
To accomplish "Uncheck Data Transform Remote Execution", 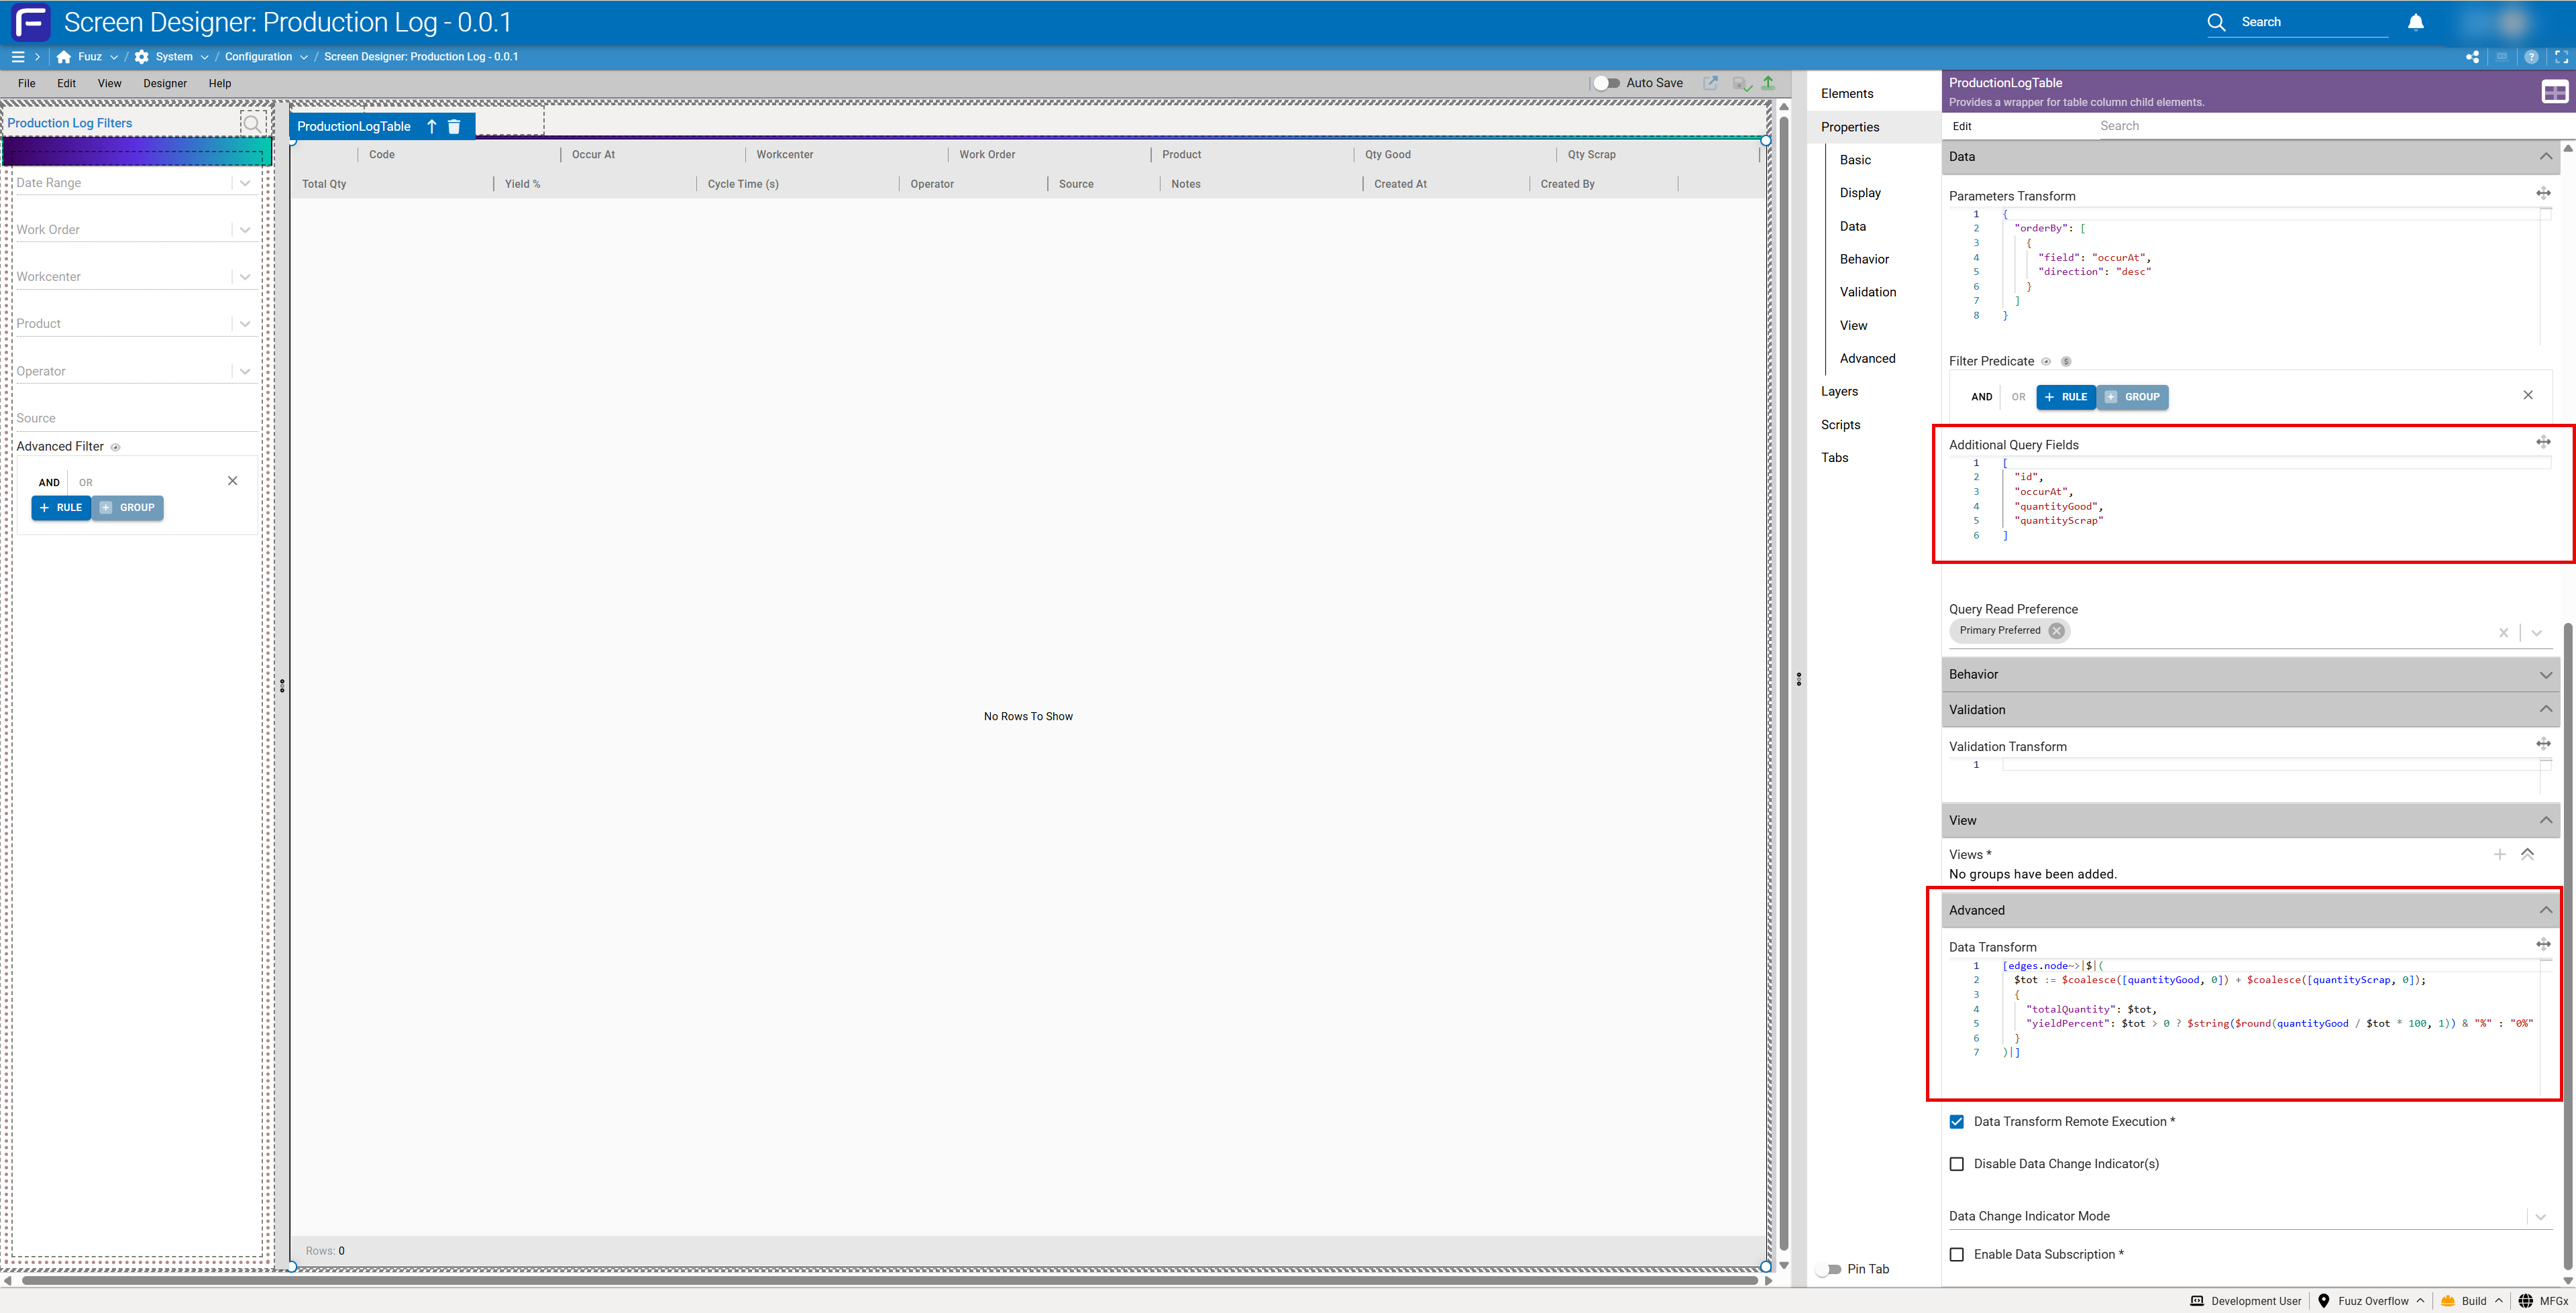I will [1957, 1122].
